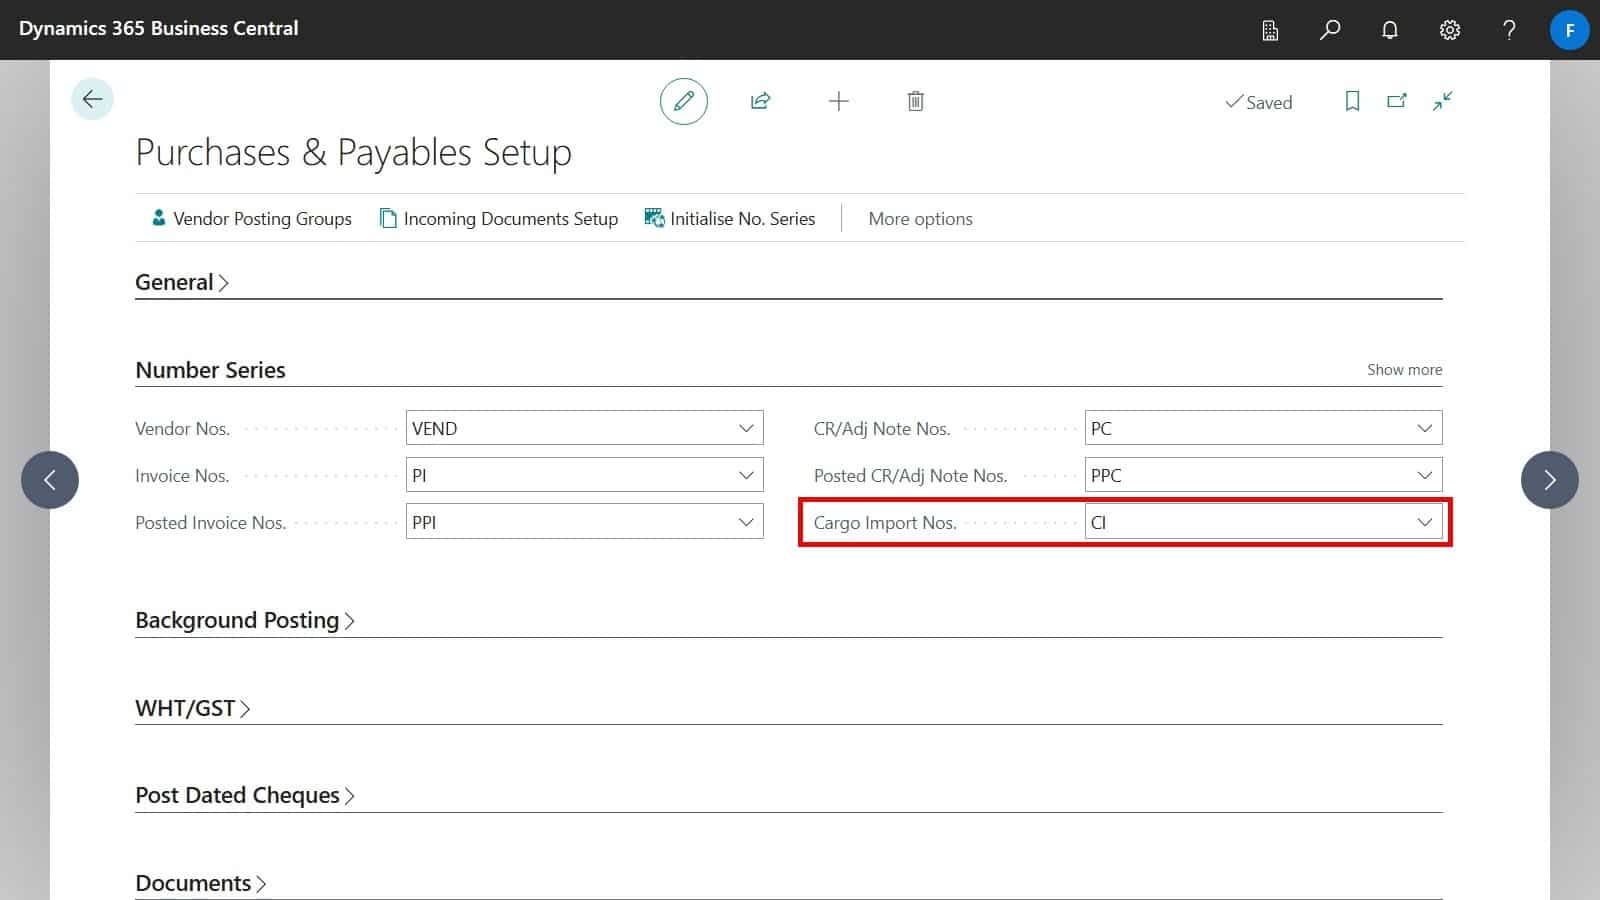
Task: Expand the WHT/GST section
Action: tap(192, 708)
